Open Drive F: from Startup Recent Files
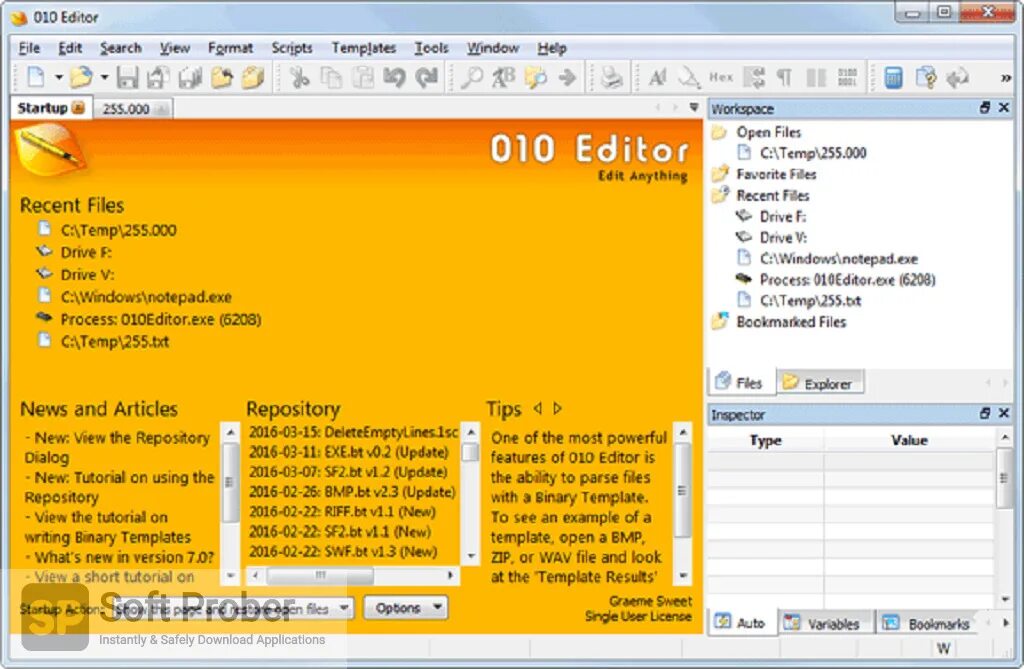This screenshot has height=669, width=1024. (x=86, y=252)
